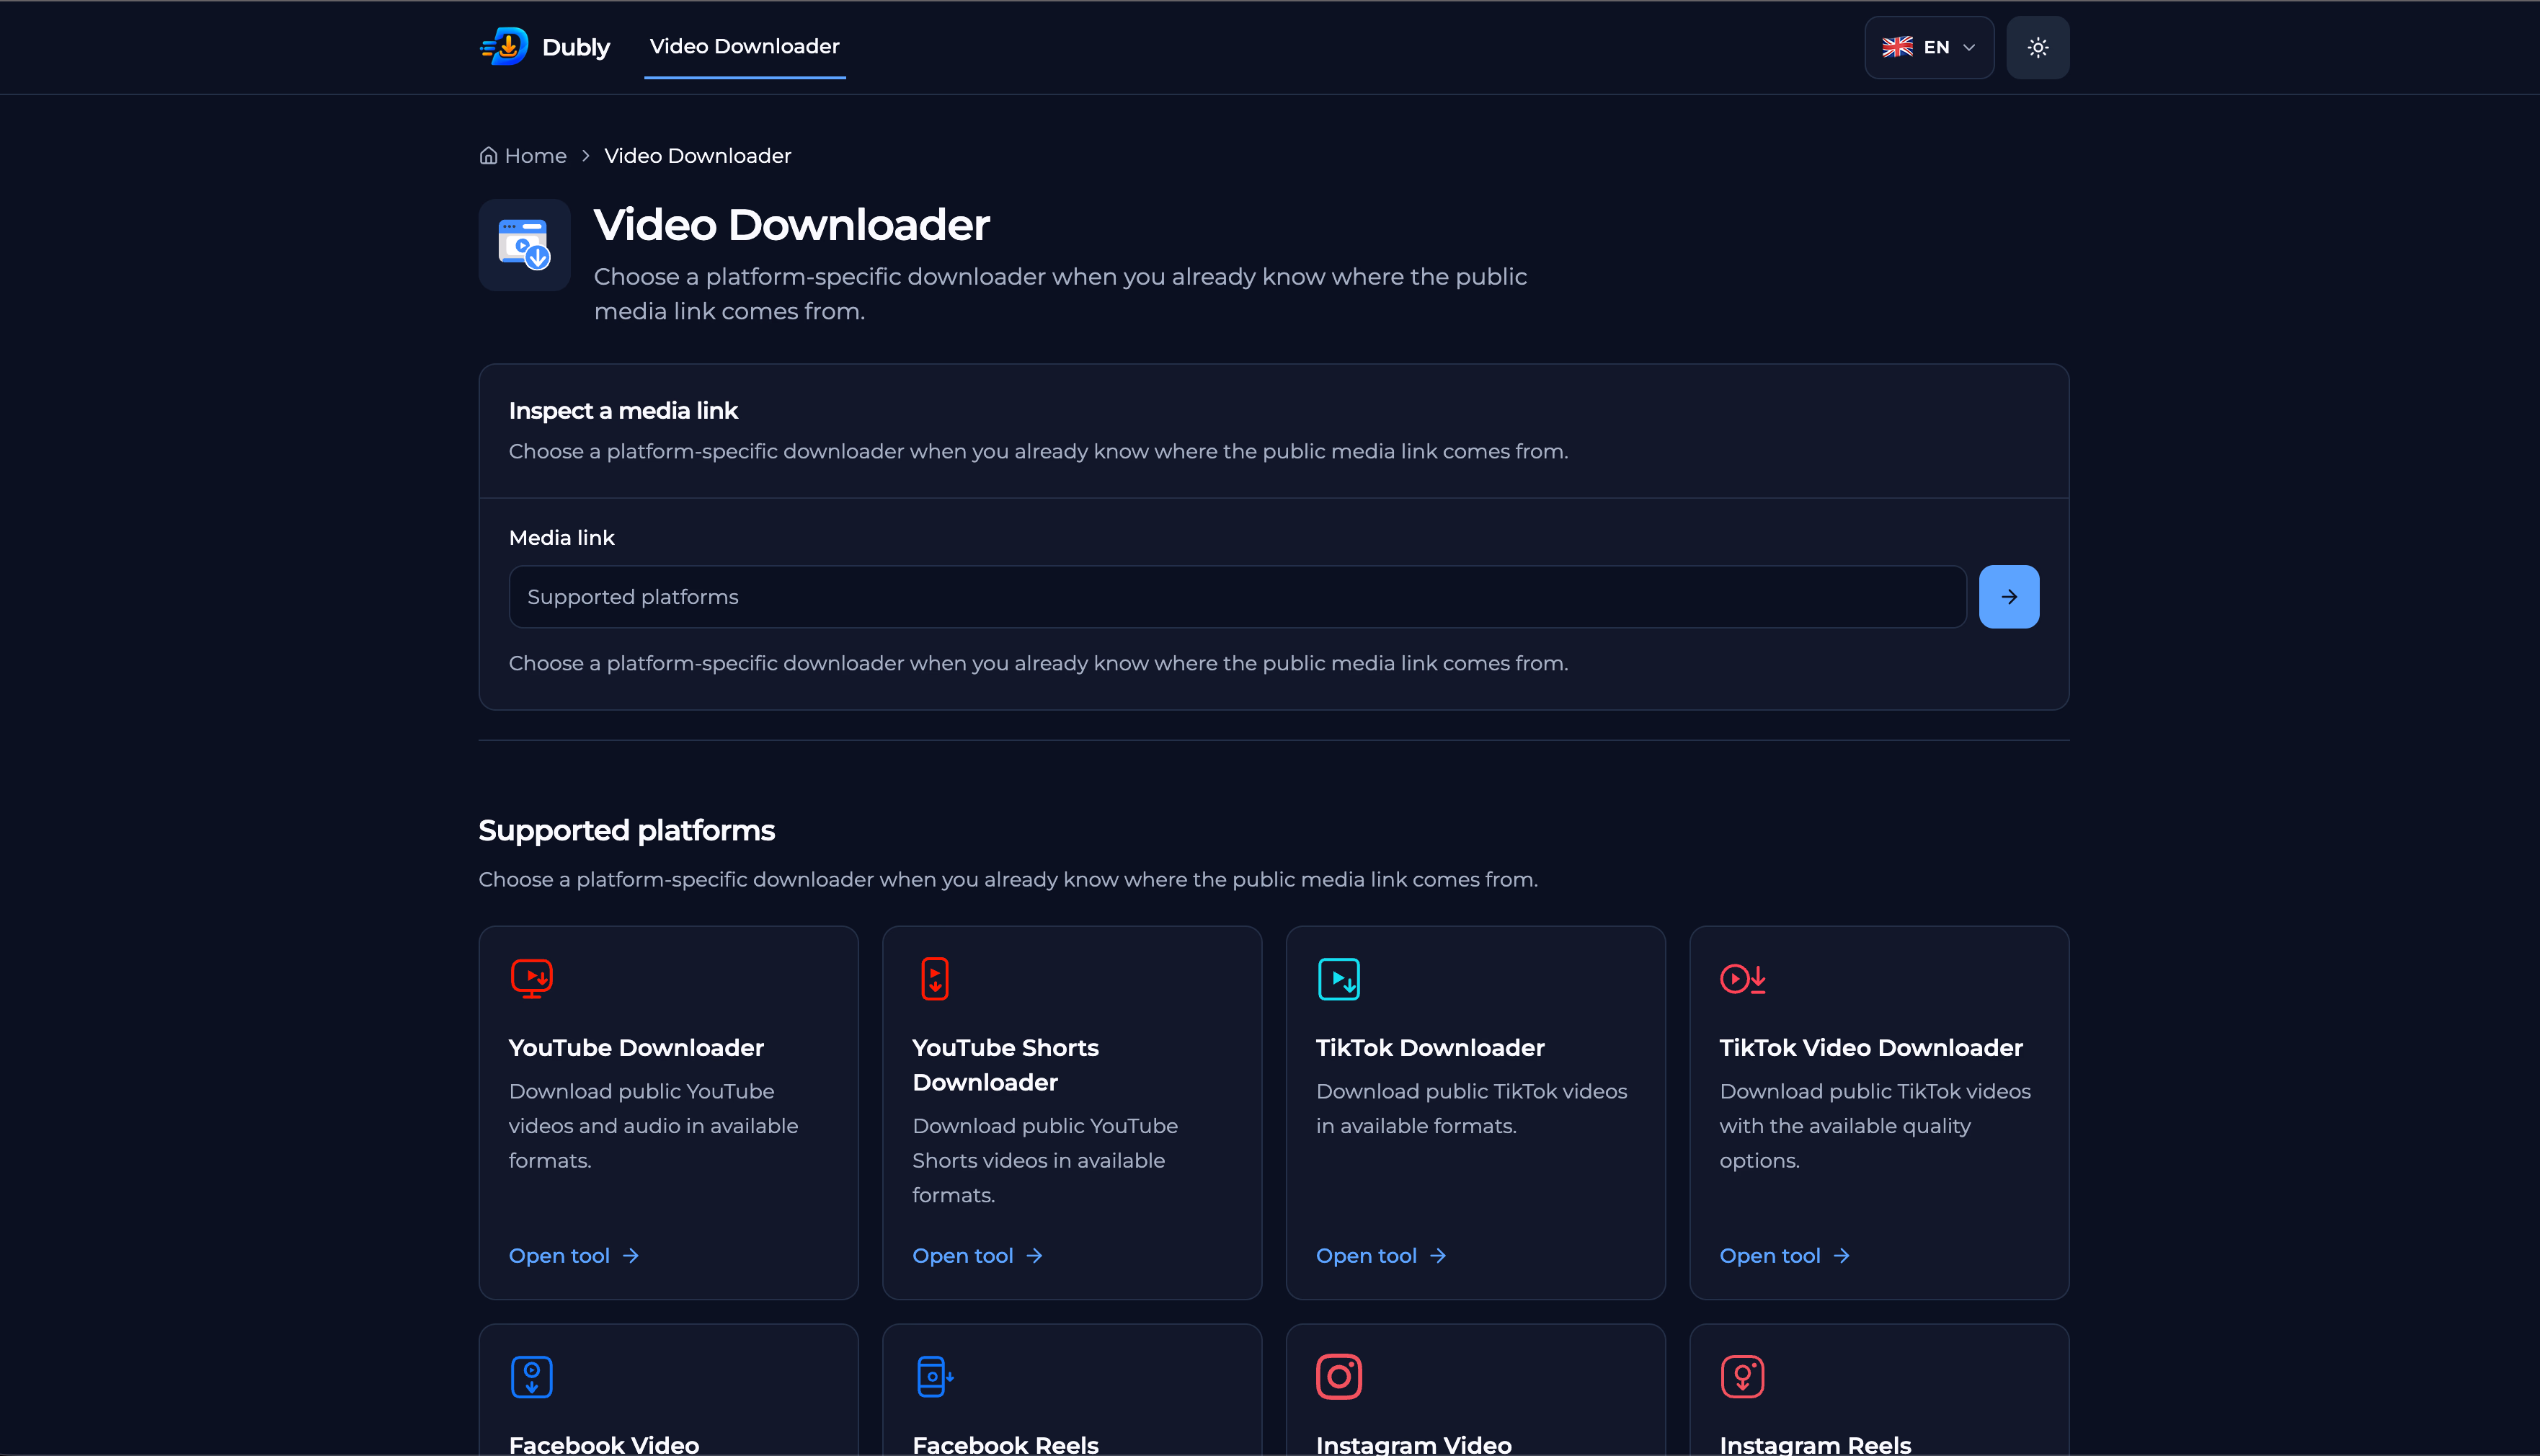Click the YouTube Shorts Downloader card icon
Image resolution: width=2540 pixels, height=1456 pixels.
point(934,978)
